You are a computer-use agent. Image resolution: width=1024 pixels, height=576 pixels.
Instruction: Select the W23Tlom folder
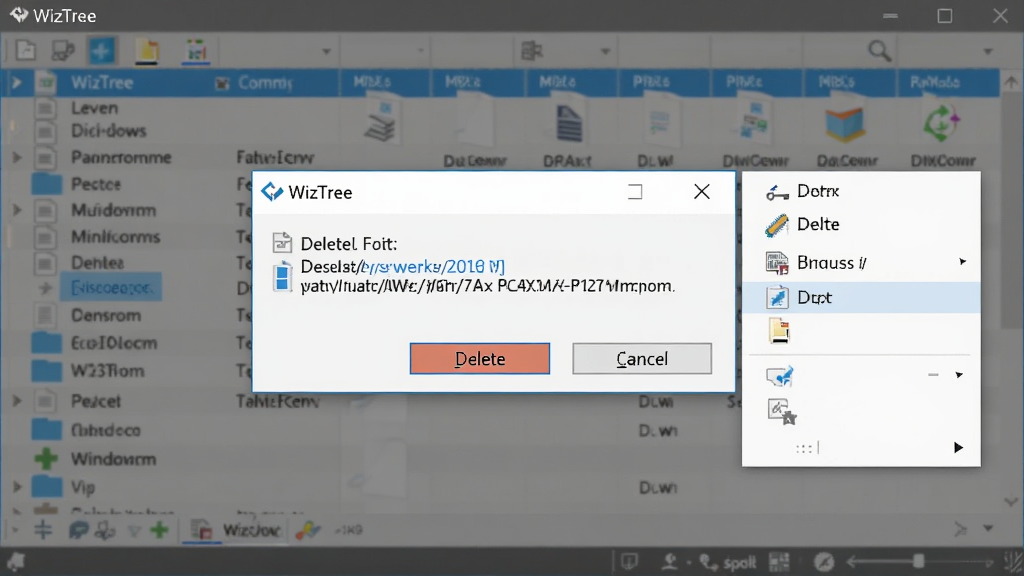coord(107,371)
